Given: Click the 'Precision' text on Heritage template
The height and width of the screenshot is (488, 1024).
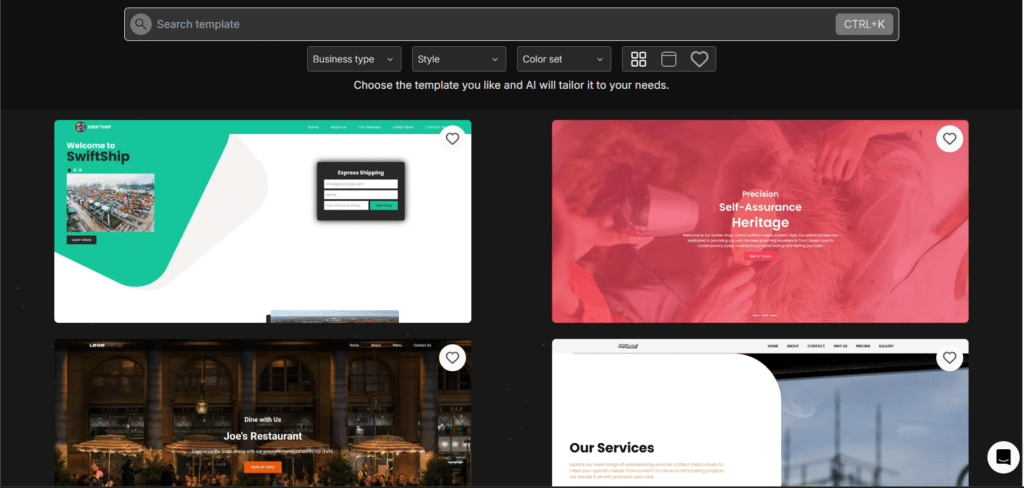Looking at the screenshot, I should [760, 194].
